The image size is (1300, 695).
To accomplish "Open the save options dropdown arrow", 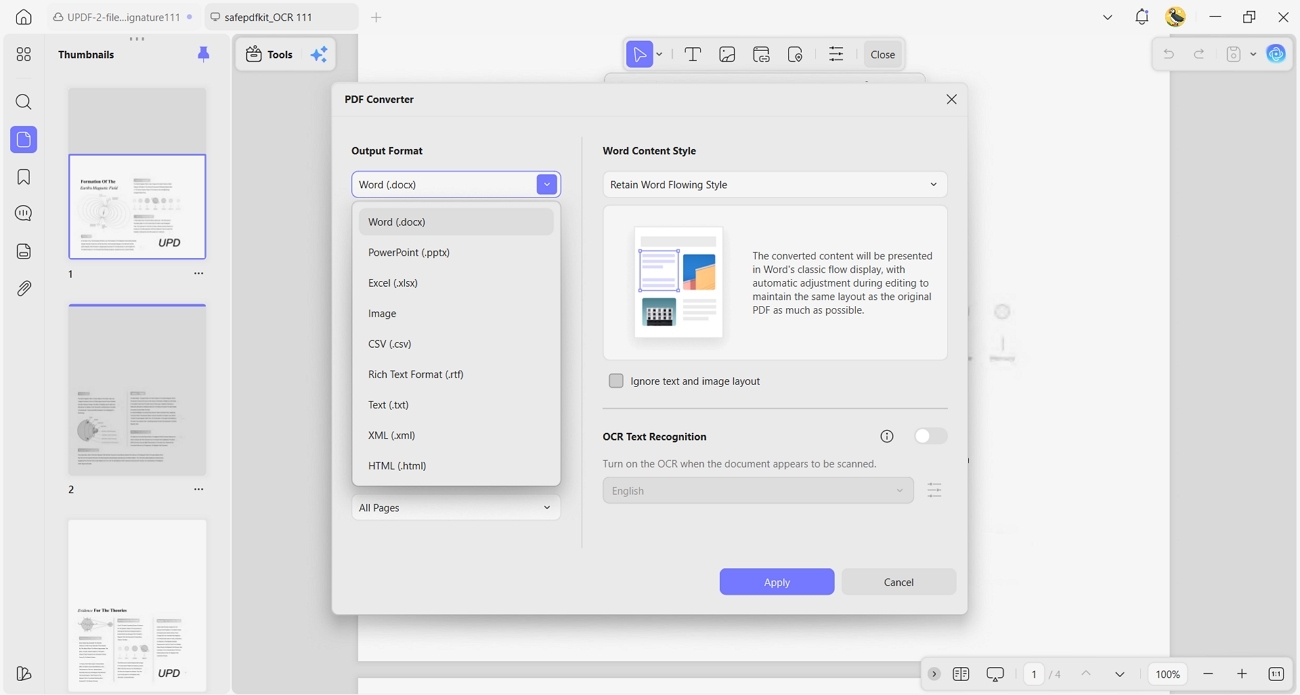I will pyautogui.click(x=1253, y=54).
